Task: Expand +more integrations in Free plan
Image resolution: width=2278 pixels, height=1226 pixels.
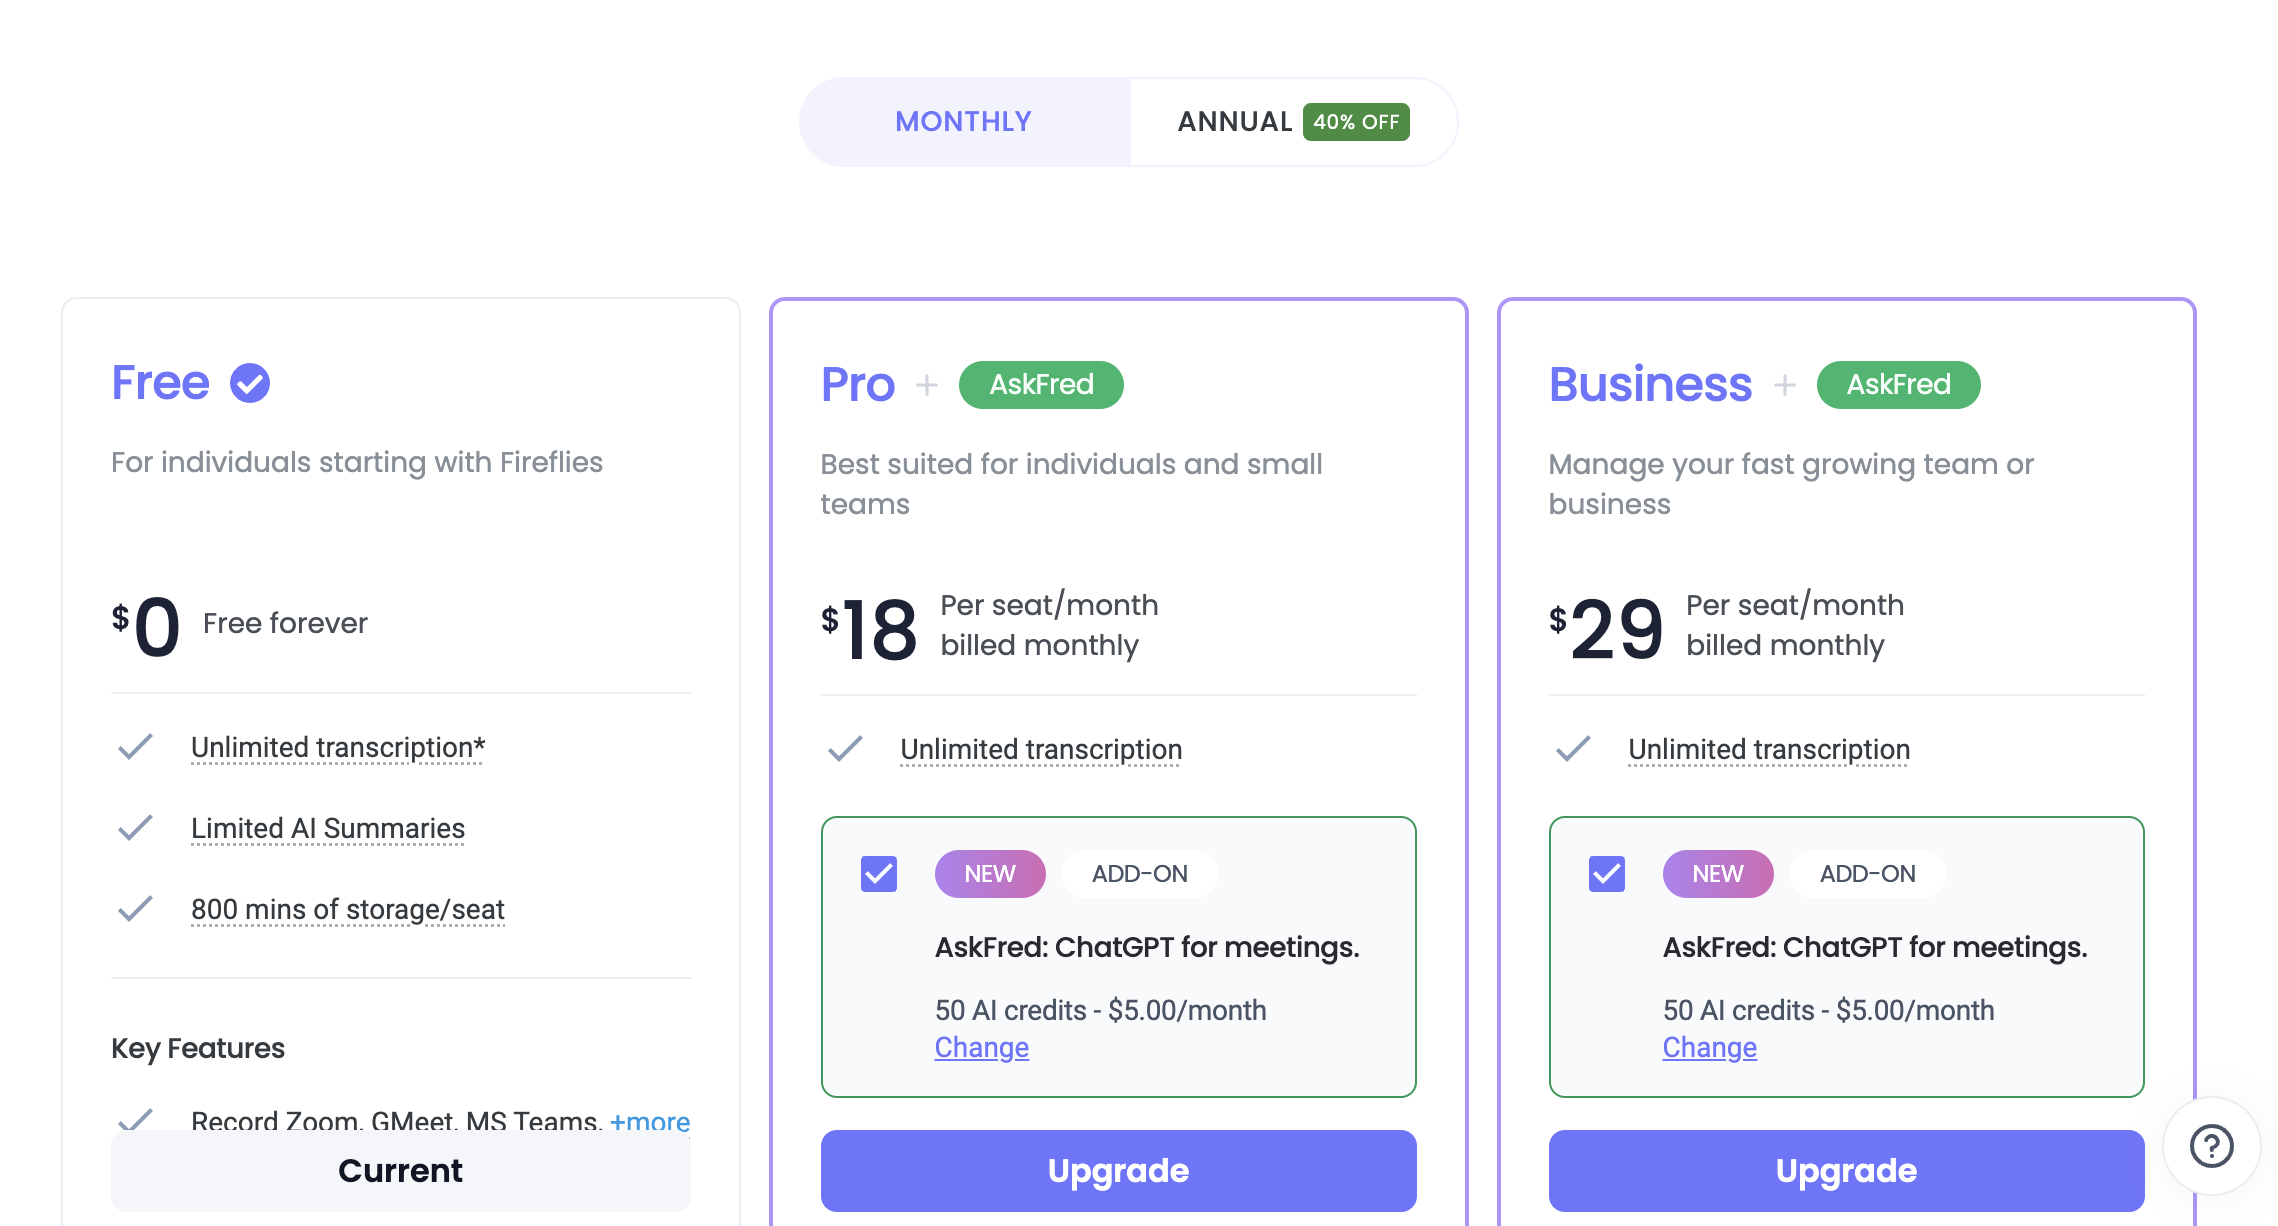Action: 650,1121
